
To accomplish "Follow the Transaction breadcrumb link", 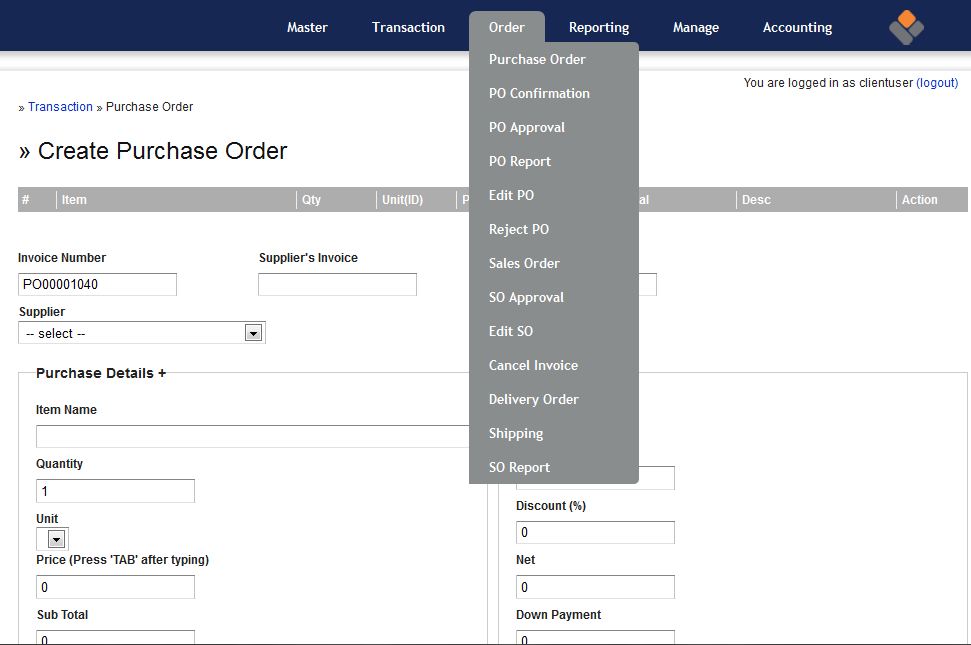I will (x=60, y=106).
